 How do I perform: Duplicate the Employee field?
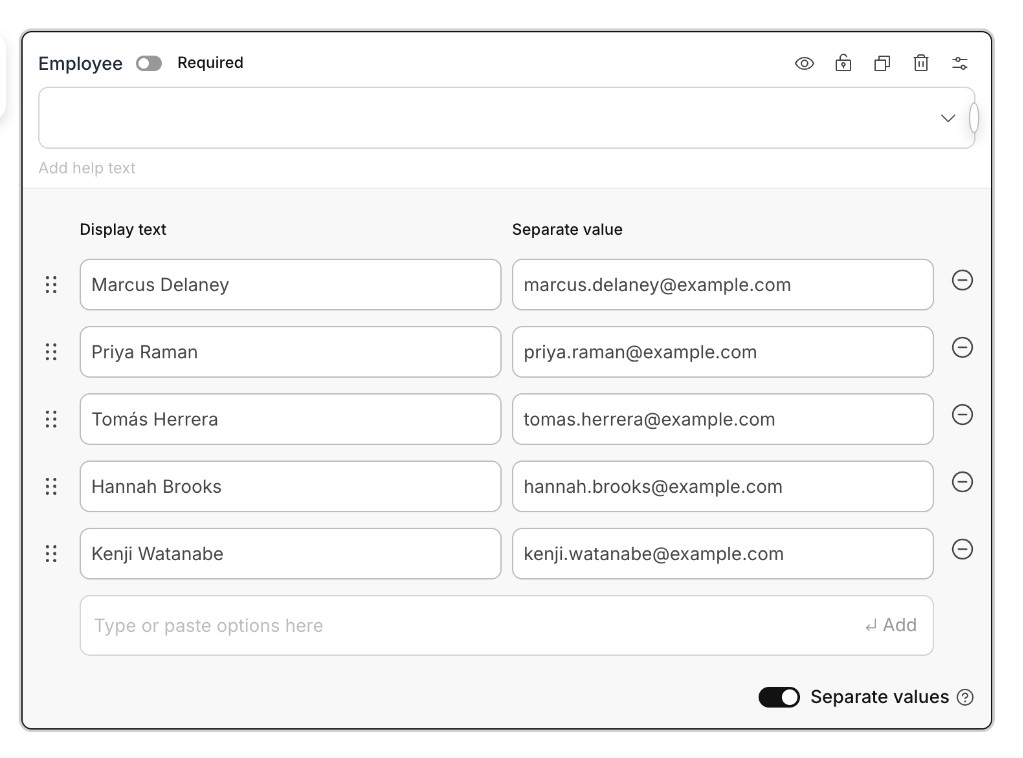coord(882,63)
